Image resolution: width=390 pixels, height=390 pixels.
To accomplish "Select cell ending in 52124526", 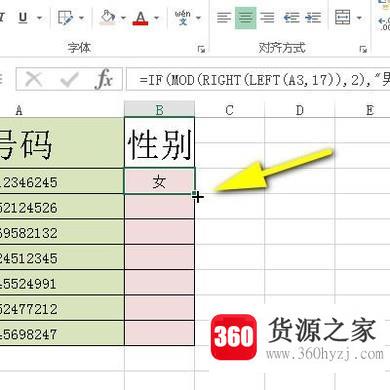I will coord(62,207).
